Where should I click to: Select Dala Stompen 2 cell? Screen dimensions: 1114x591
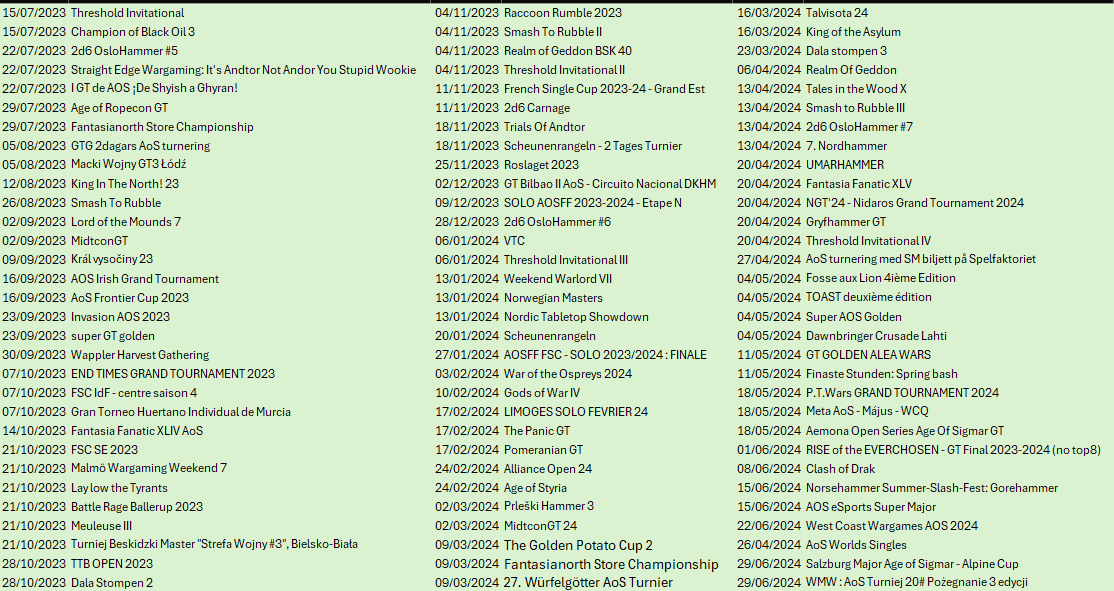[112, 583]
